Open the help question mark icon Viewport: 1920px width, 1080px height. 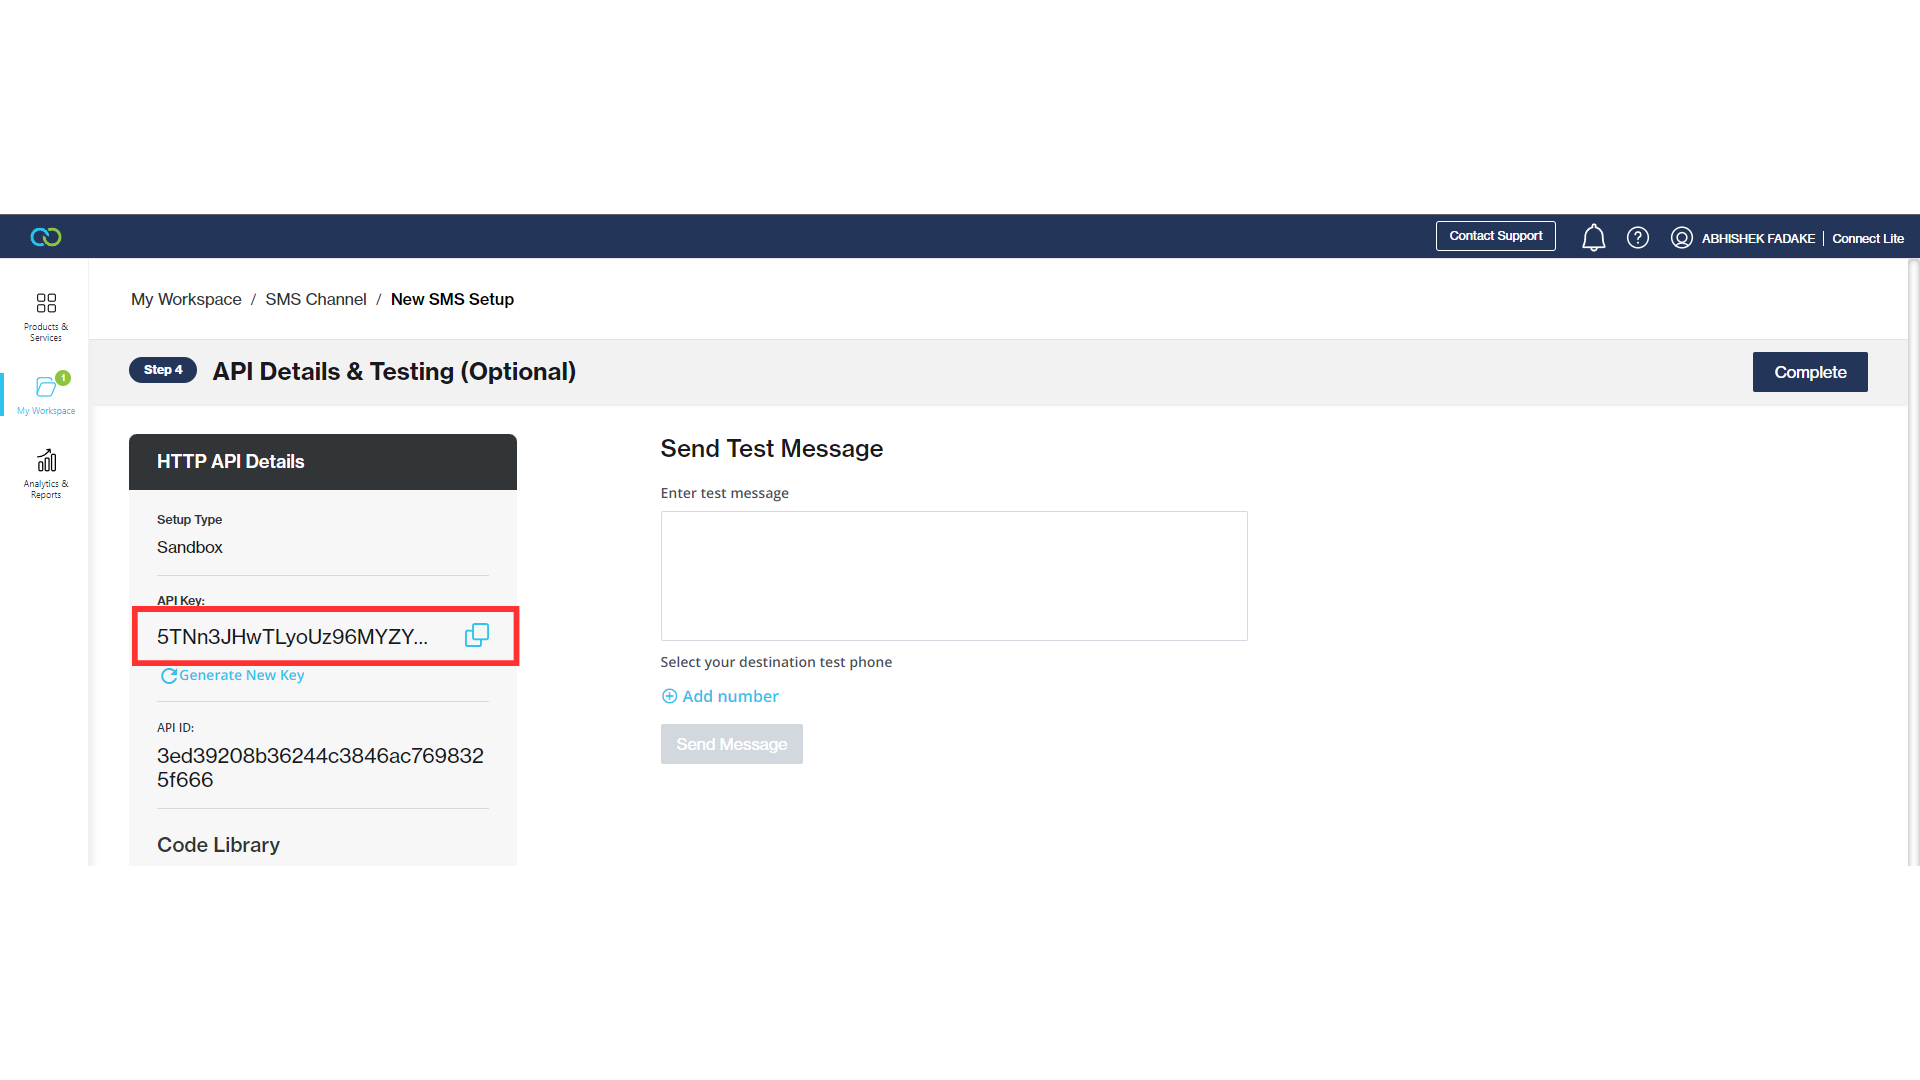[1637, 237]
